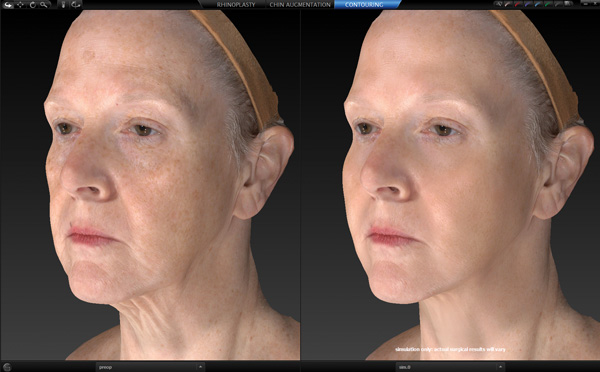Select the pointer arrow tool

click(8, 5)
